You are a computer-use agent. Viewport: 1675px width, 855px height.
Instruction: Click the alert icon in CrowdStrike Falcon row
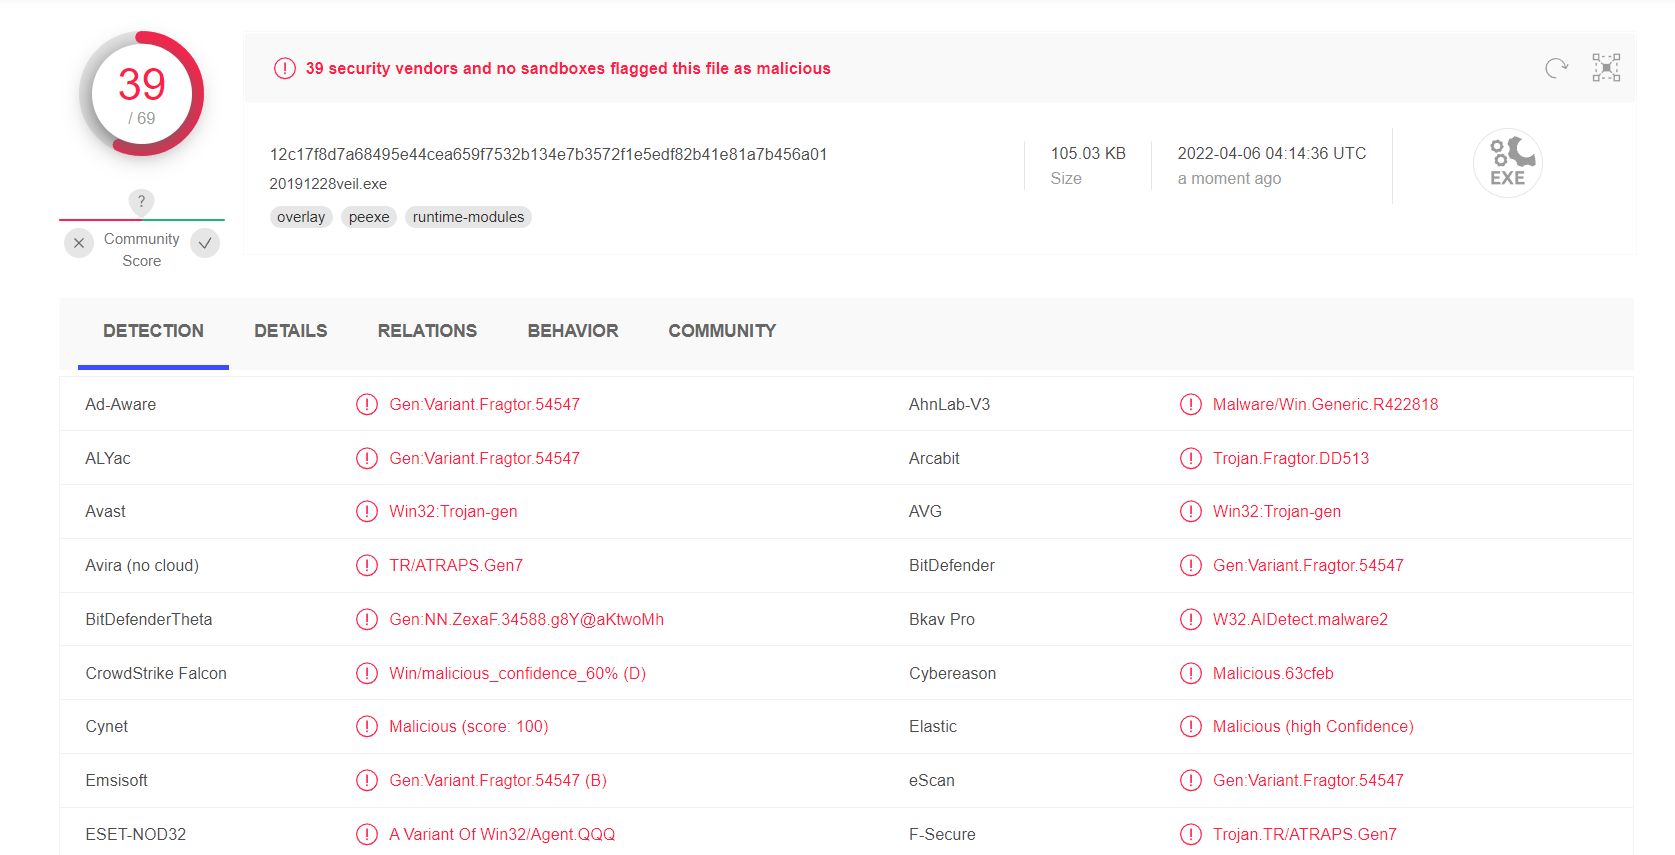367,674
